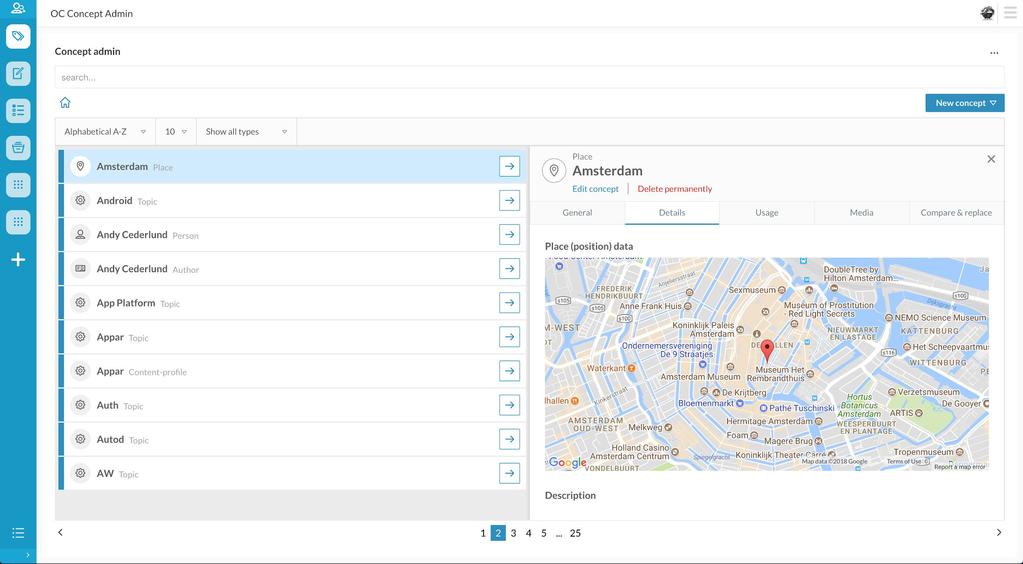Open the Amsterdam row arrow button
Viewport: 1023px width, 564px height.
point(510,166)
